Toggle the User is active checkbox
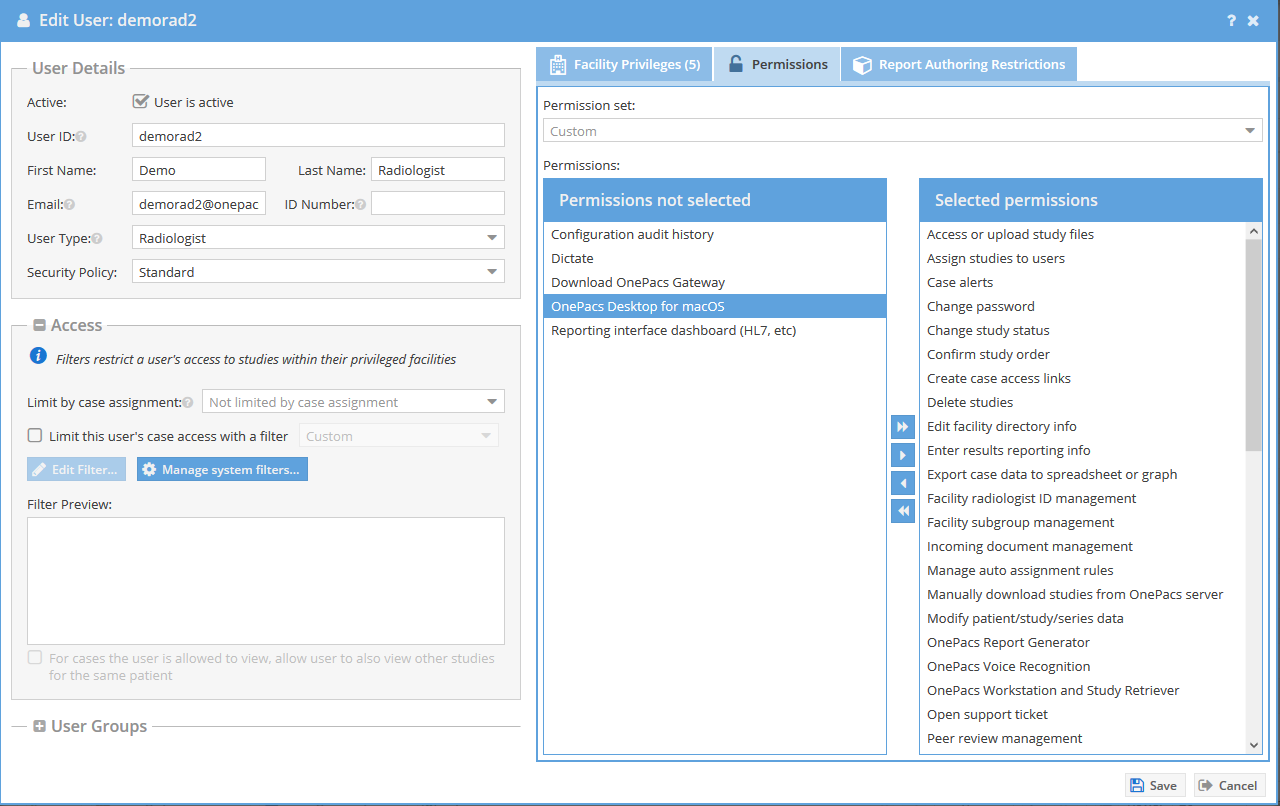The width and height of the screenshot is (1280, 806). pyautogui.click(x=141, y=101)
